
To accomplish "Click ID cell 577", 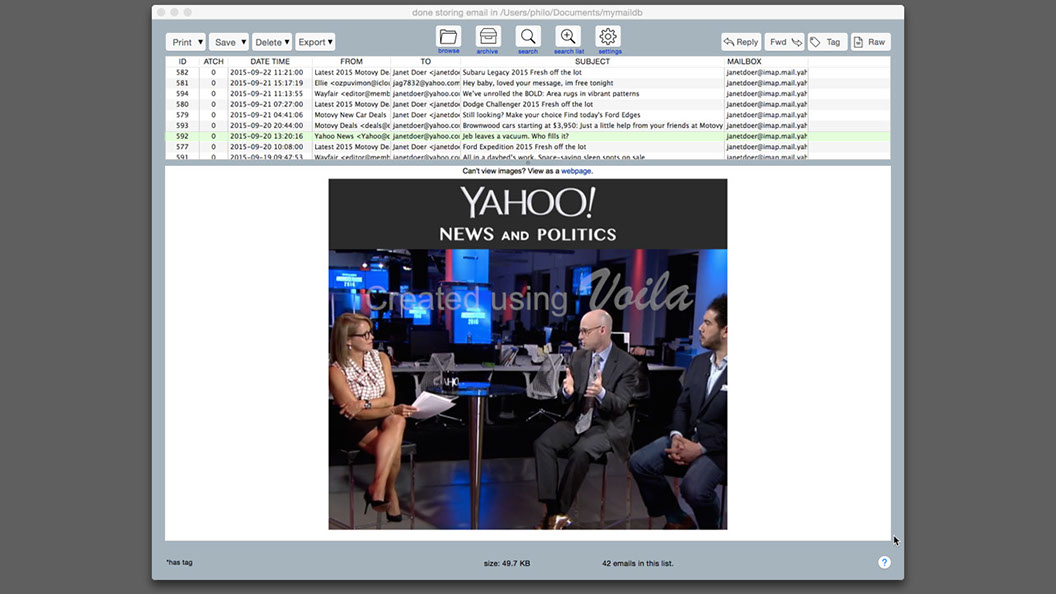I will click(183, 147).
